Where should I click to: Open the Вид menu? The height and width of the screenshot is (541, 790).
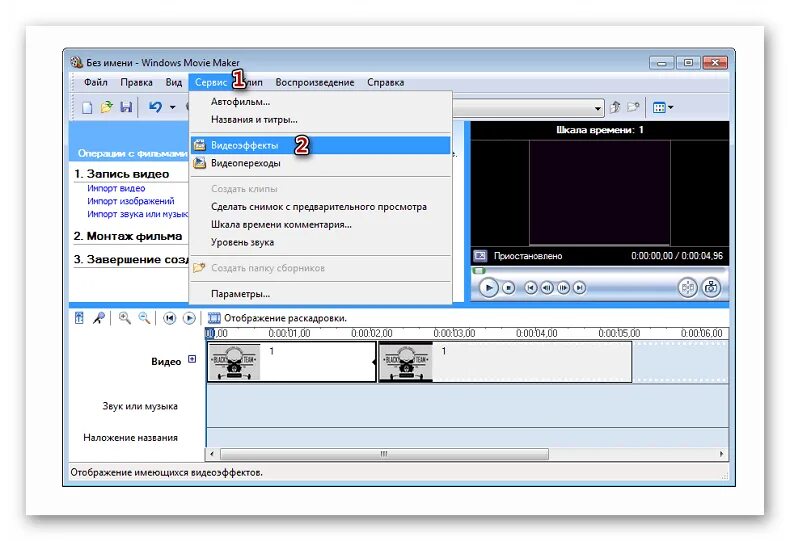(174, 82)
